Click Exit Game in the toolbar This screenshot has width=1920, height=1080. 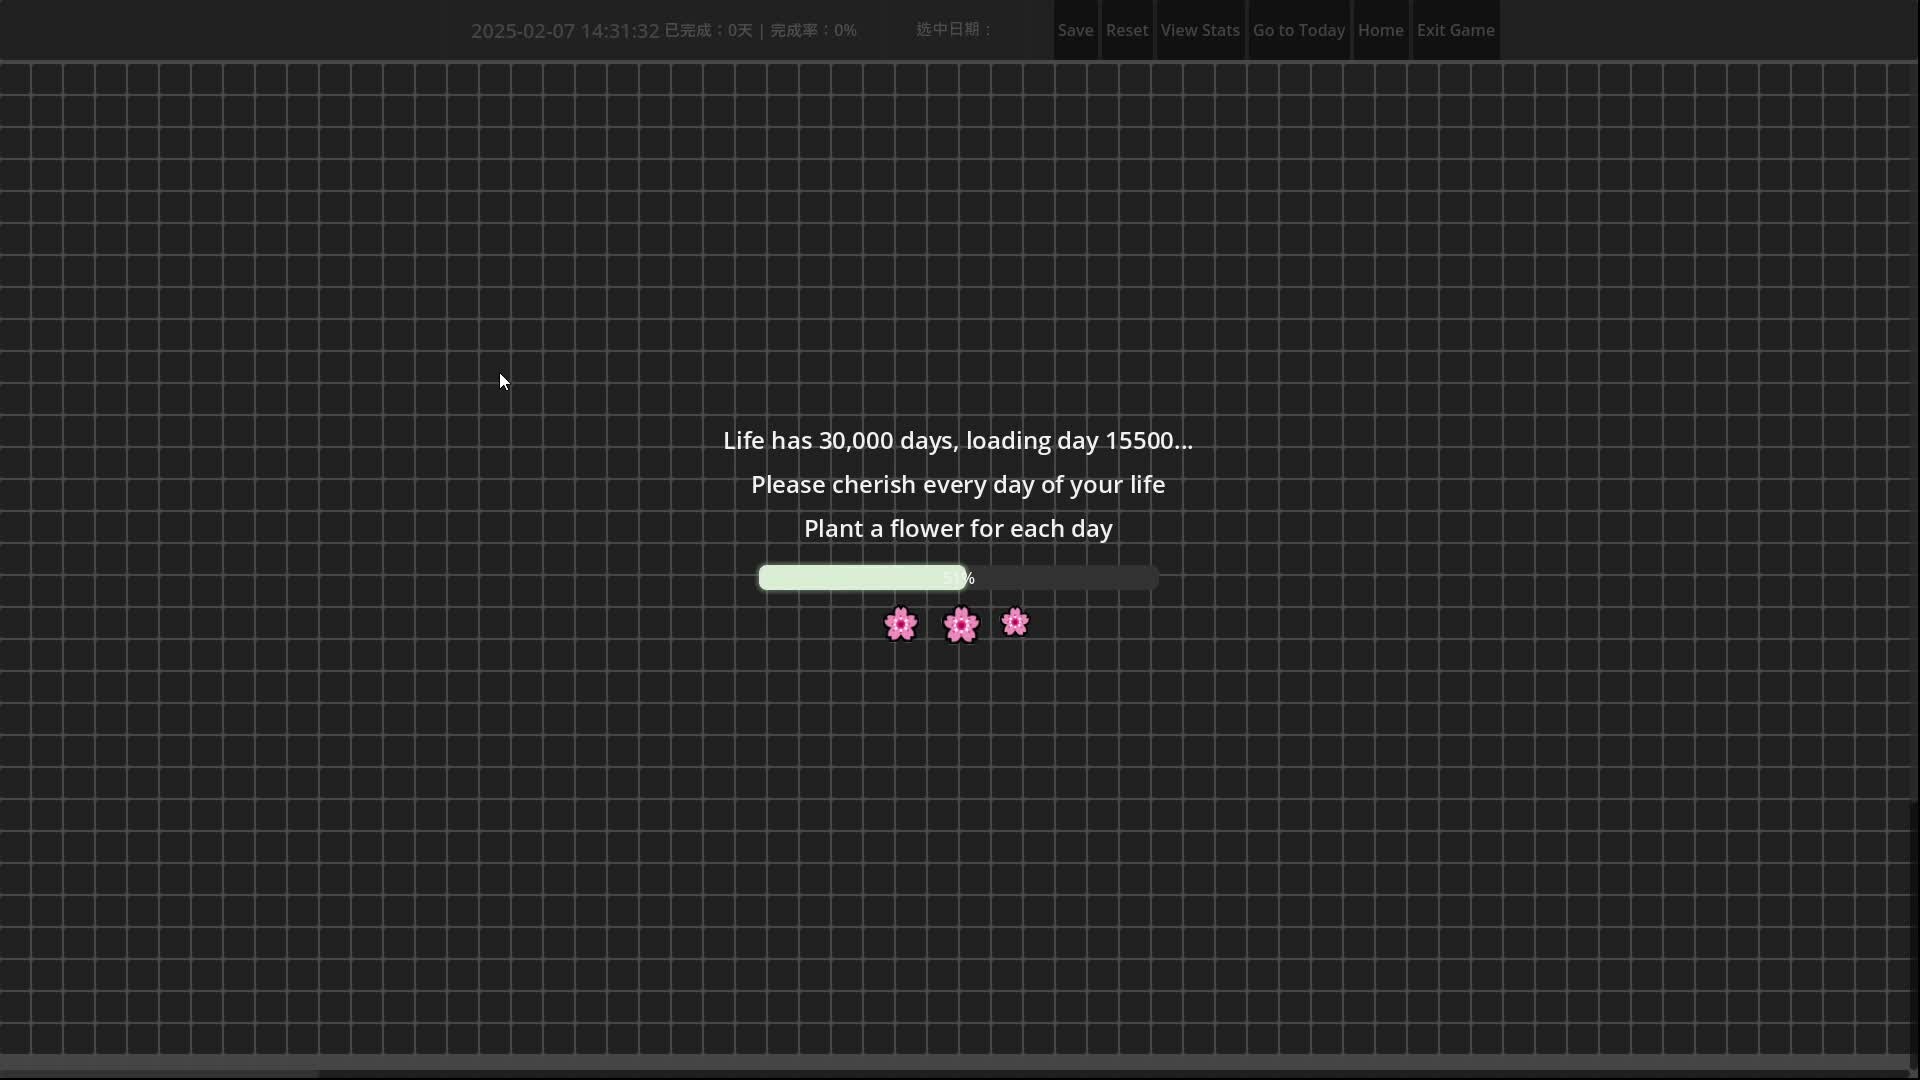[1455, 30]
